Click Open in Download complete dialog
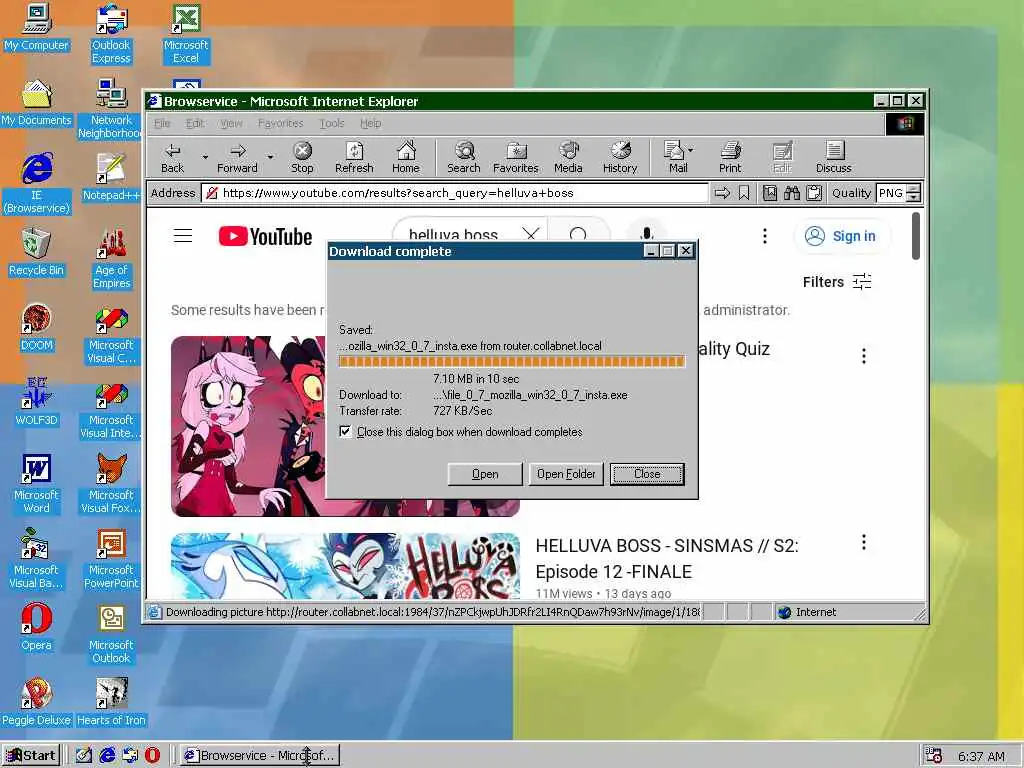This screenshot has height=768, width=1024. [x=485, y=474]
